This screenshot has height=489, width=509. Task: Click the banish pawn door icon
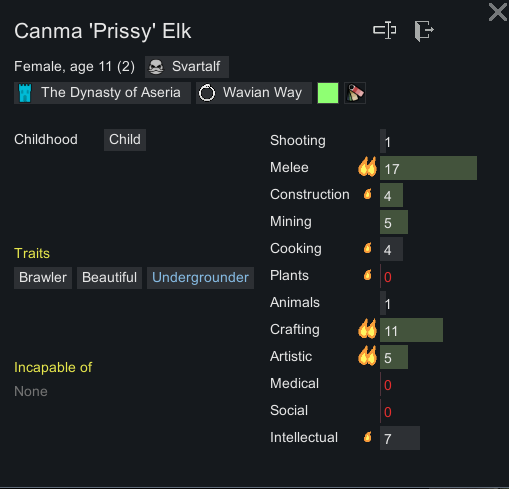pyautogui.click(x=424, y=31)
